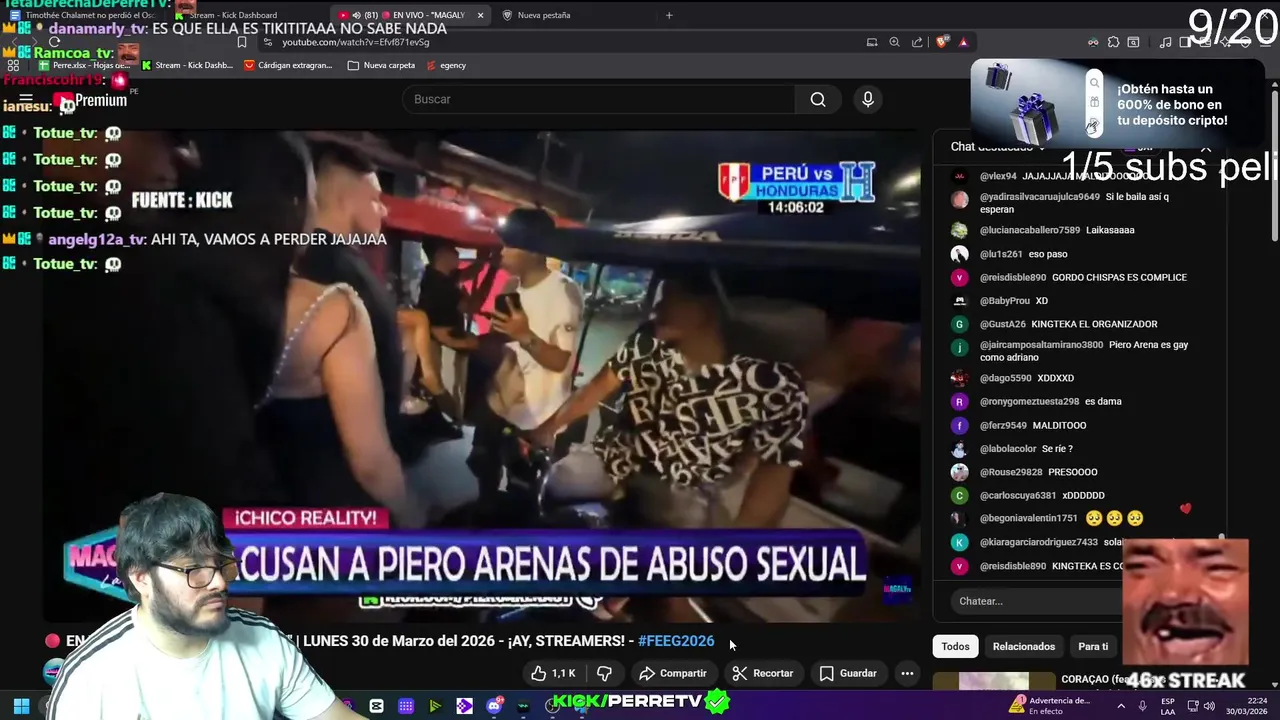Open egency bookmark
The image size is (1280, 720).
[446, 65]
